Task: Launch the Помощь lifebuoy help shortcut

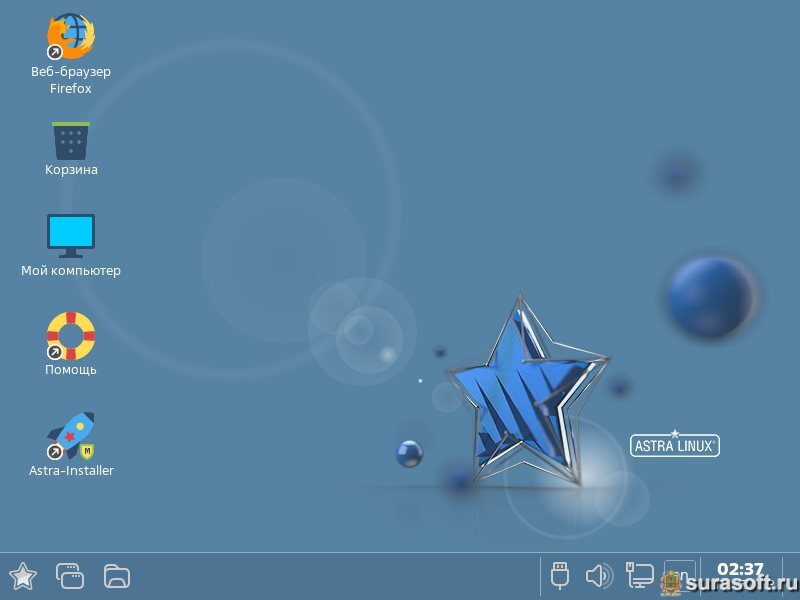Action: point(71,336)
